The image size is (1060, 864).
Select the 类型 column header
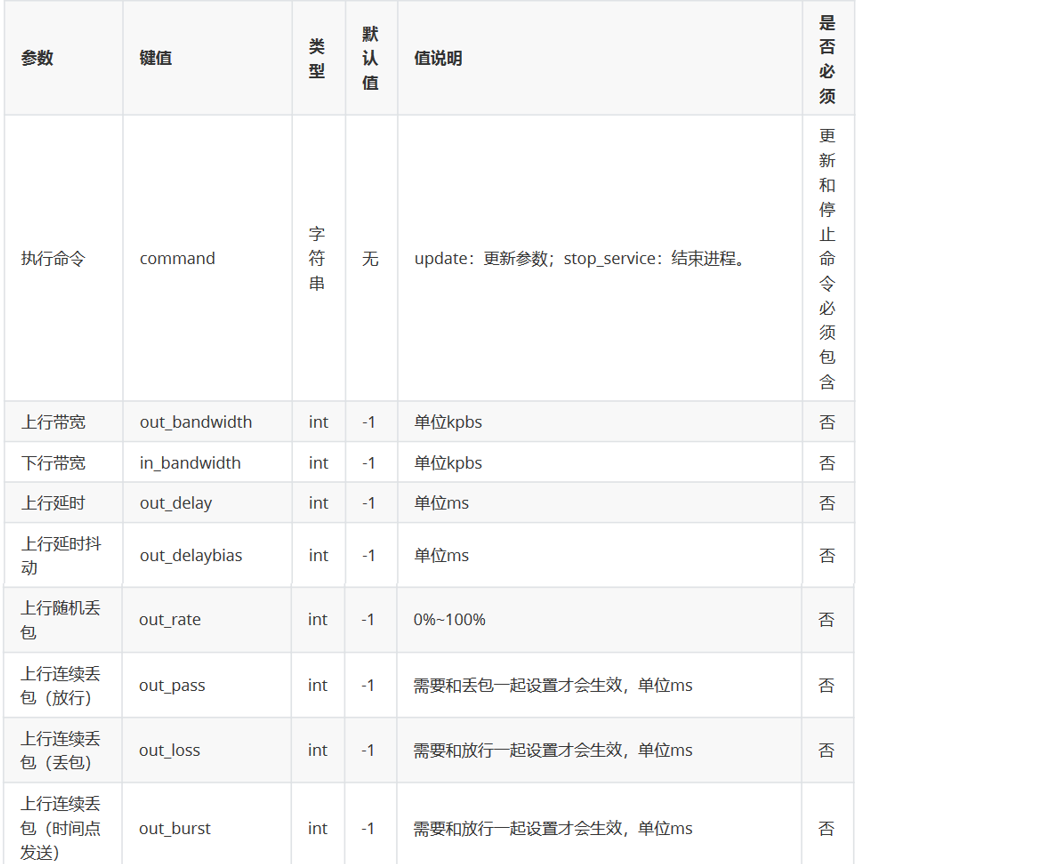pyautogui.click(x=318, y=58)
